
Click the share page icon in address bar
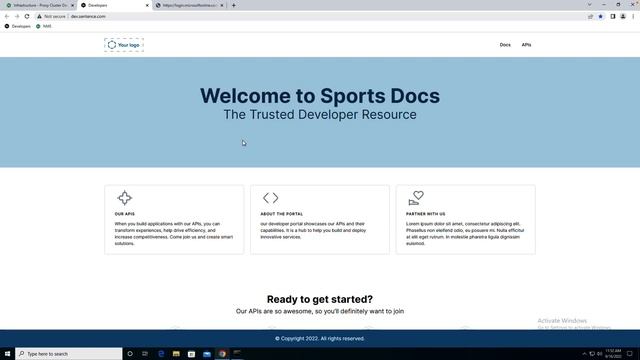(590, 16)
